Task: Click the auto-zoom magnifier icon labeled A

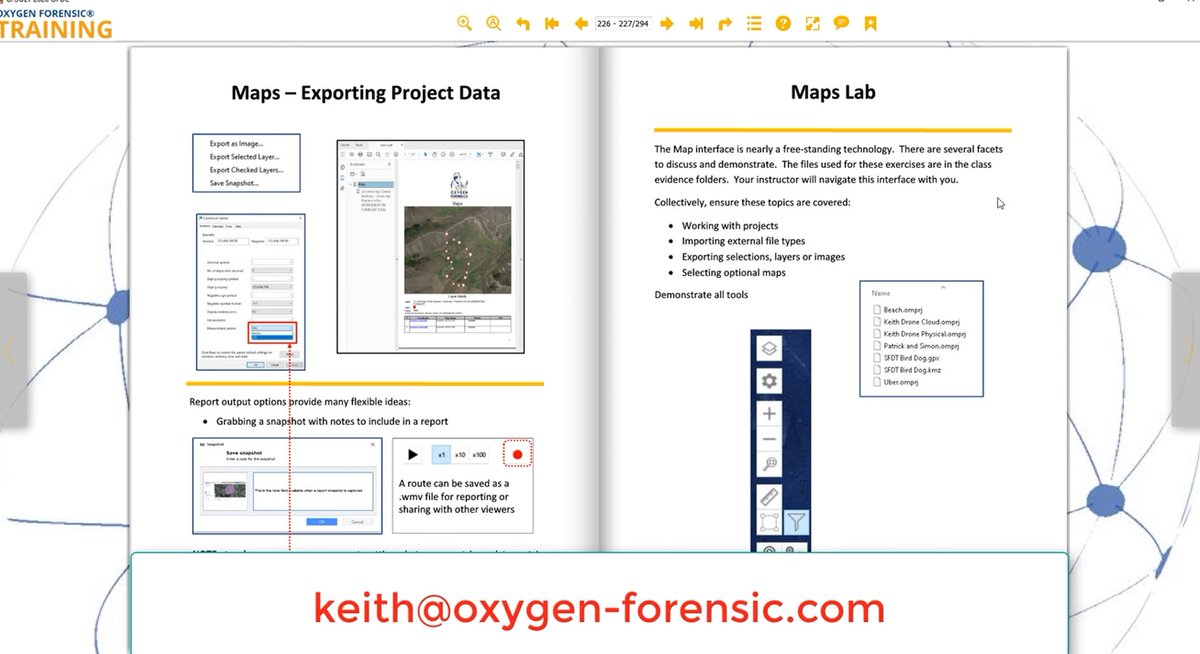Action: 493,23
